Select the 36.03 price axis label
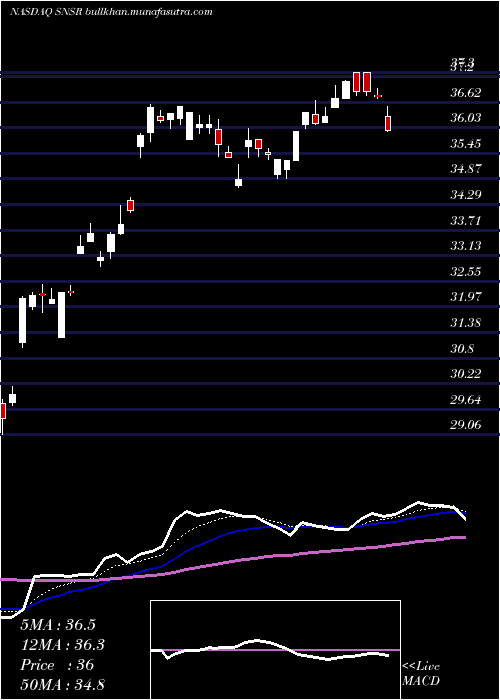 [466, 118]
